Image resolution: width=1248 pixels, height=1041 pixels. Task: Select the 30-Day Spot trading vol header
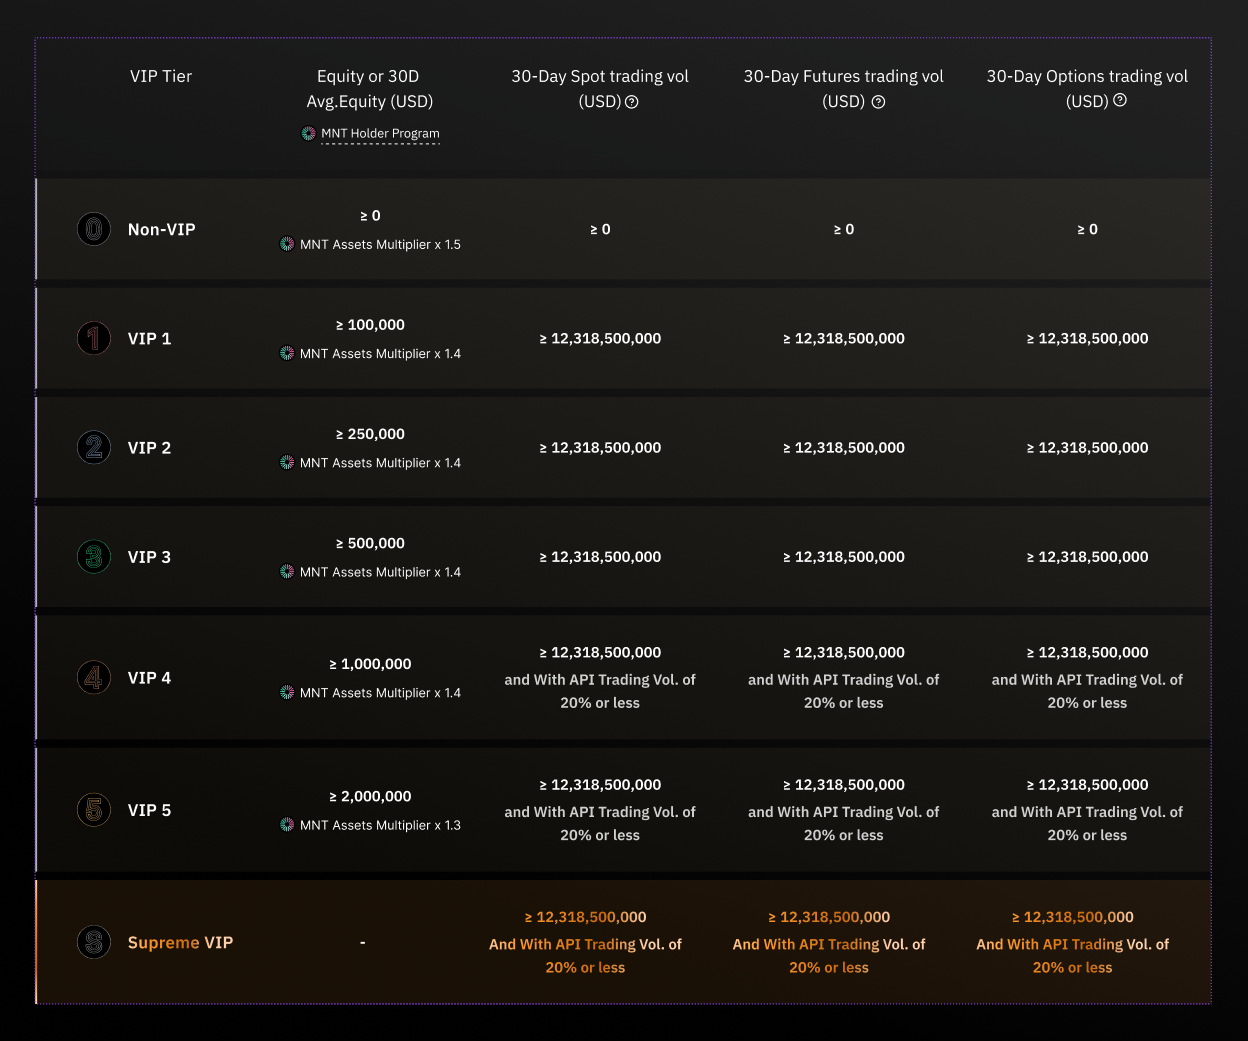[600, 76]
